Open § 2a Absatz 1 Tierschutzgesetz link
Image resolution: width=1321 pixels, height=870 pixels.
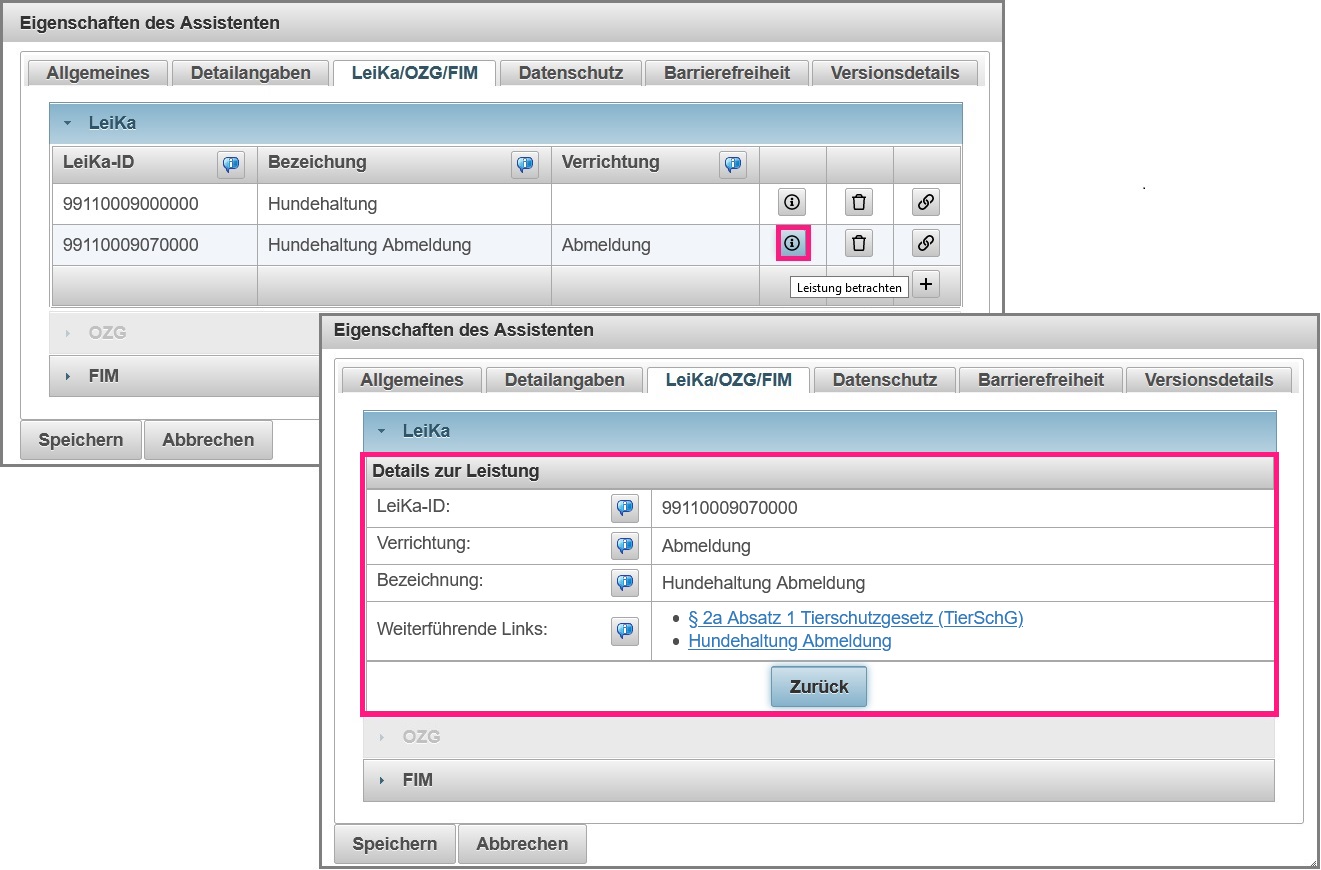pos(856,618)
